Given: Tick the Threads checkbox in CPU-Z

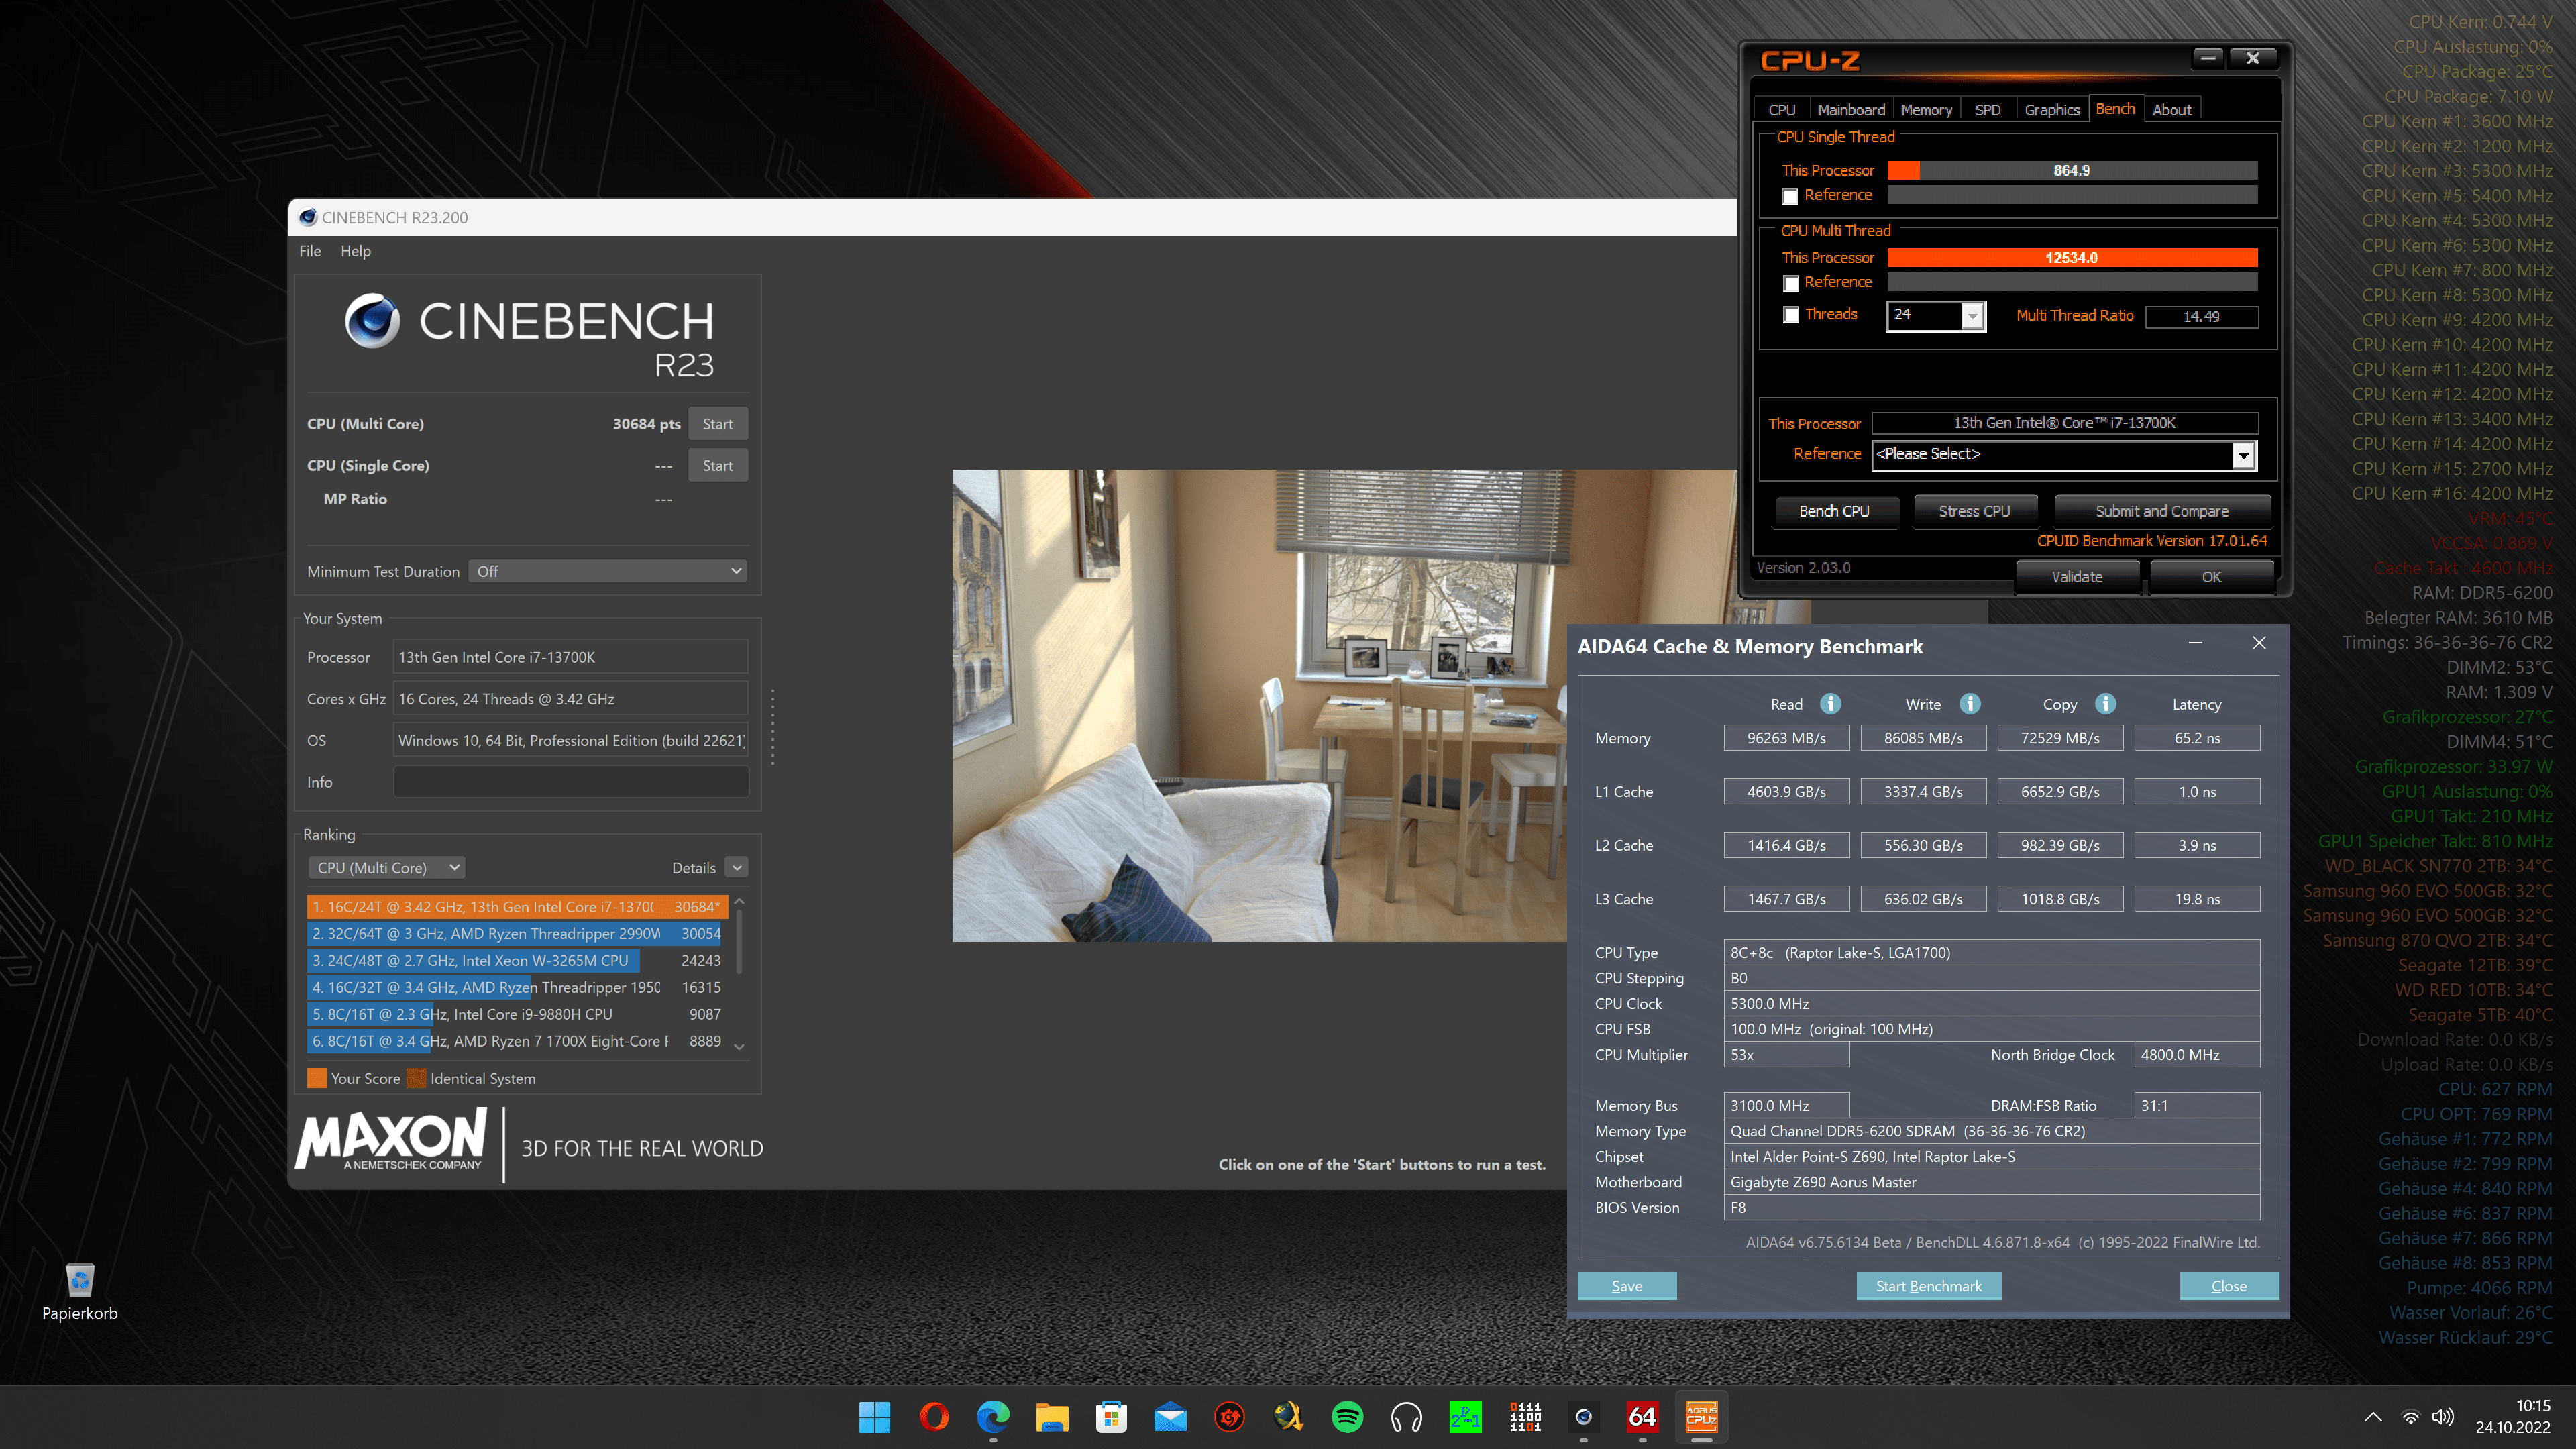Looking at the screenshot, I should click(x=1790, y=315).
